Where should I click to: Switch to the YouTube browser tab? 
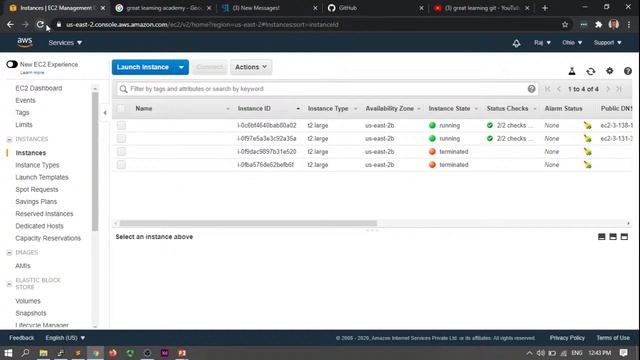click(482, 8)
